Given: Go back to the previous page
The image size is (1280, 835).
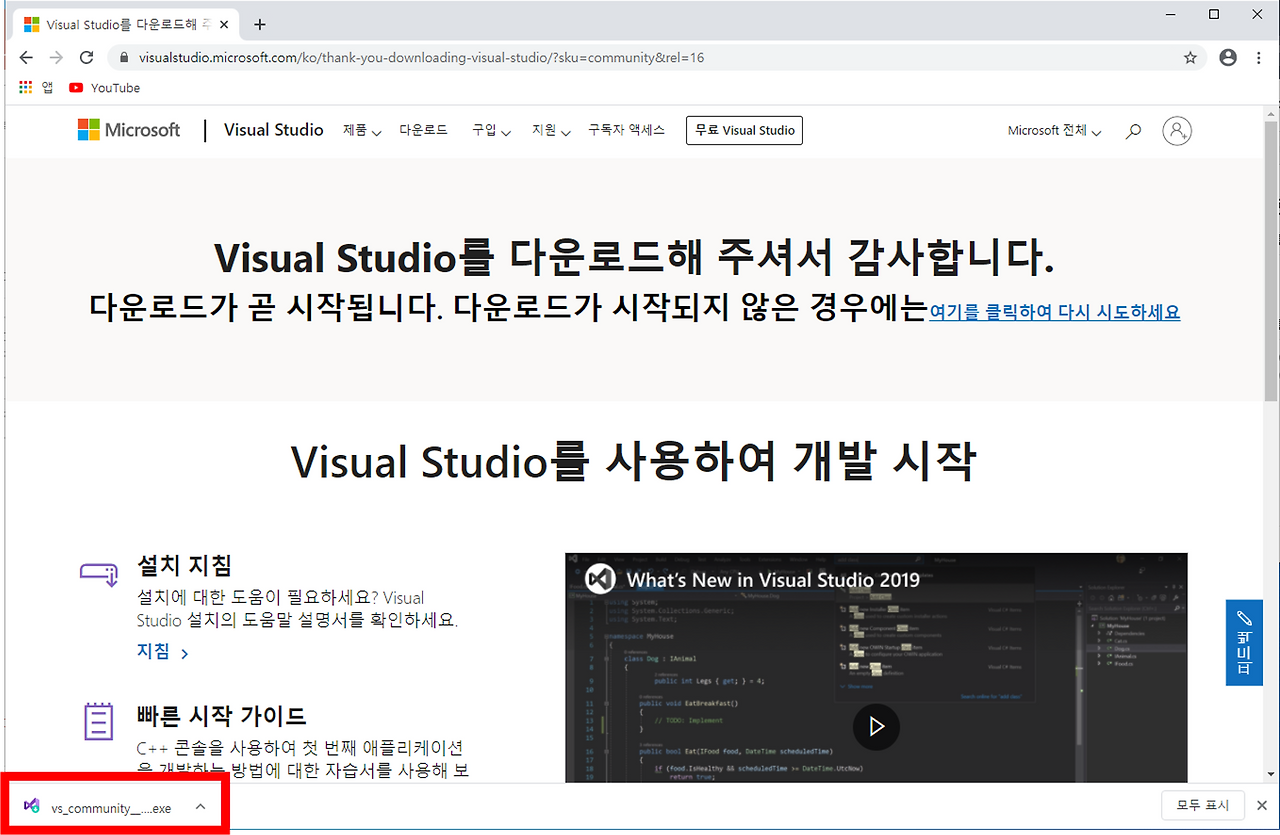Looking at the screenshot, I should coord(26,58).
